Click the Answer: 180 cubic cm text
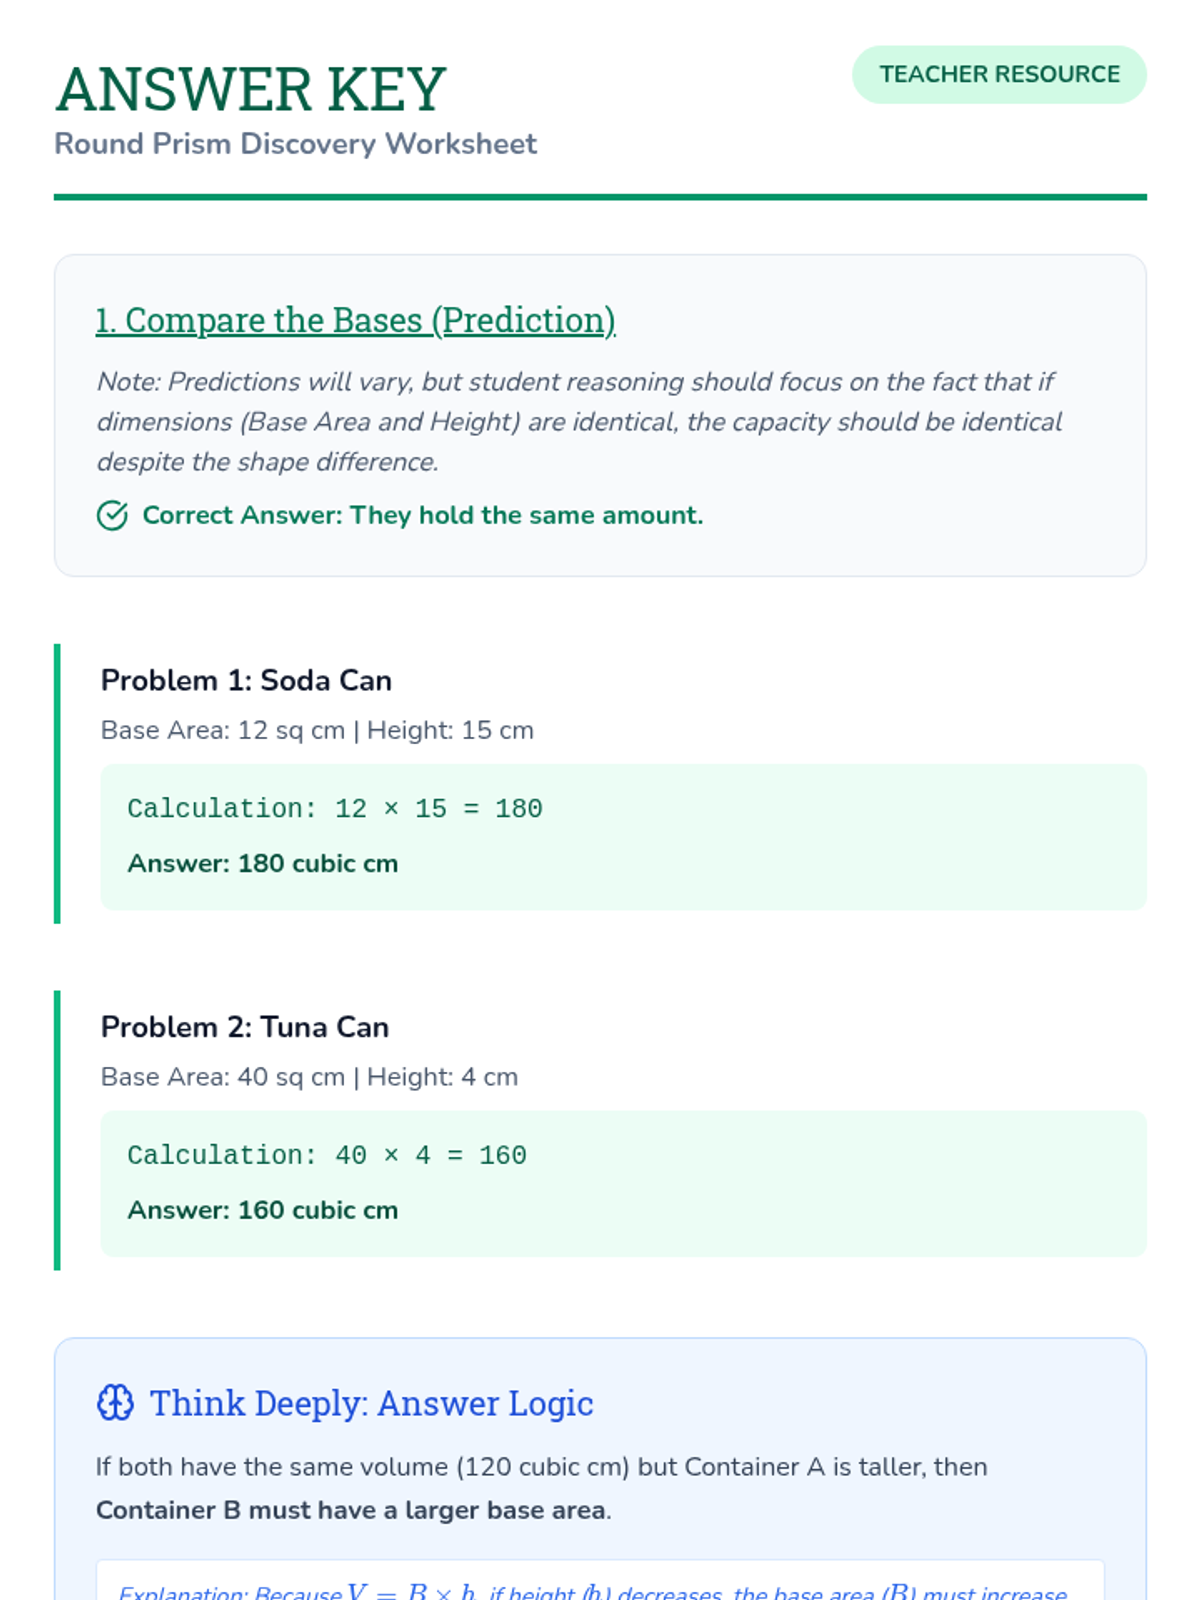The width and height of the screenshot is (1200, 1600). [262, 863]
